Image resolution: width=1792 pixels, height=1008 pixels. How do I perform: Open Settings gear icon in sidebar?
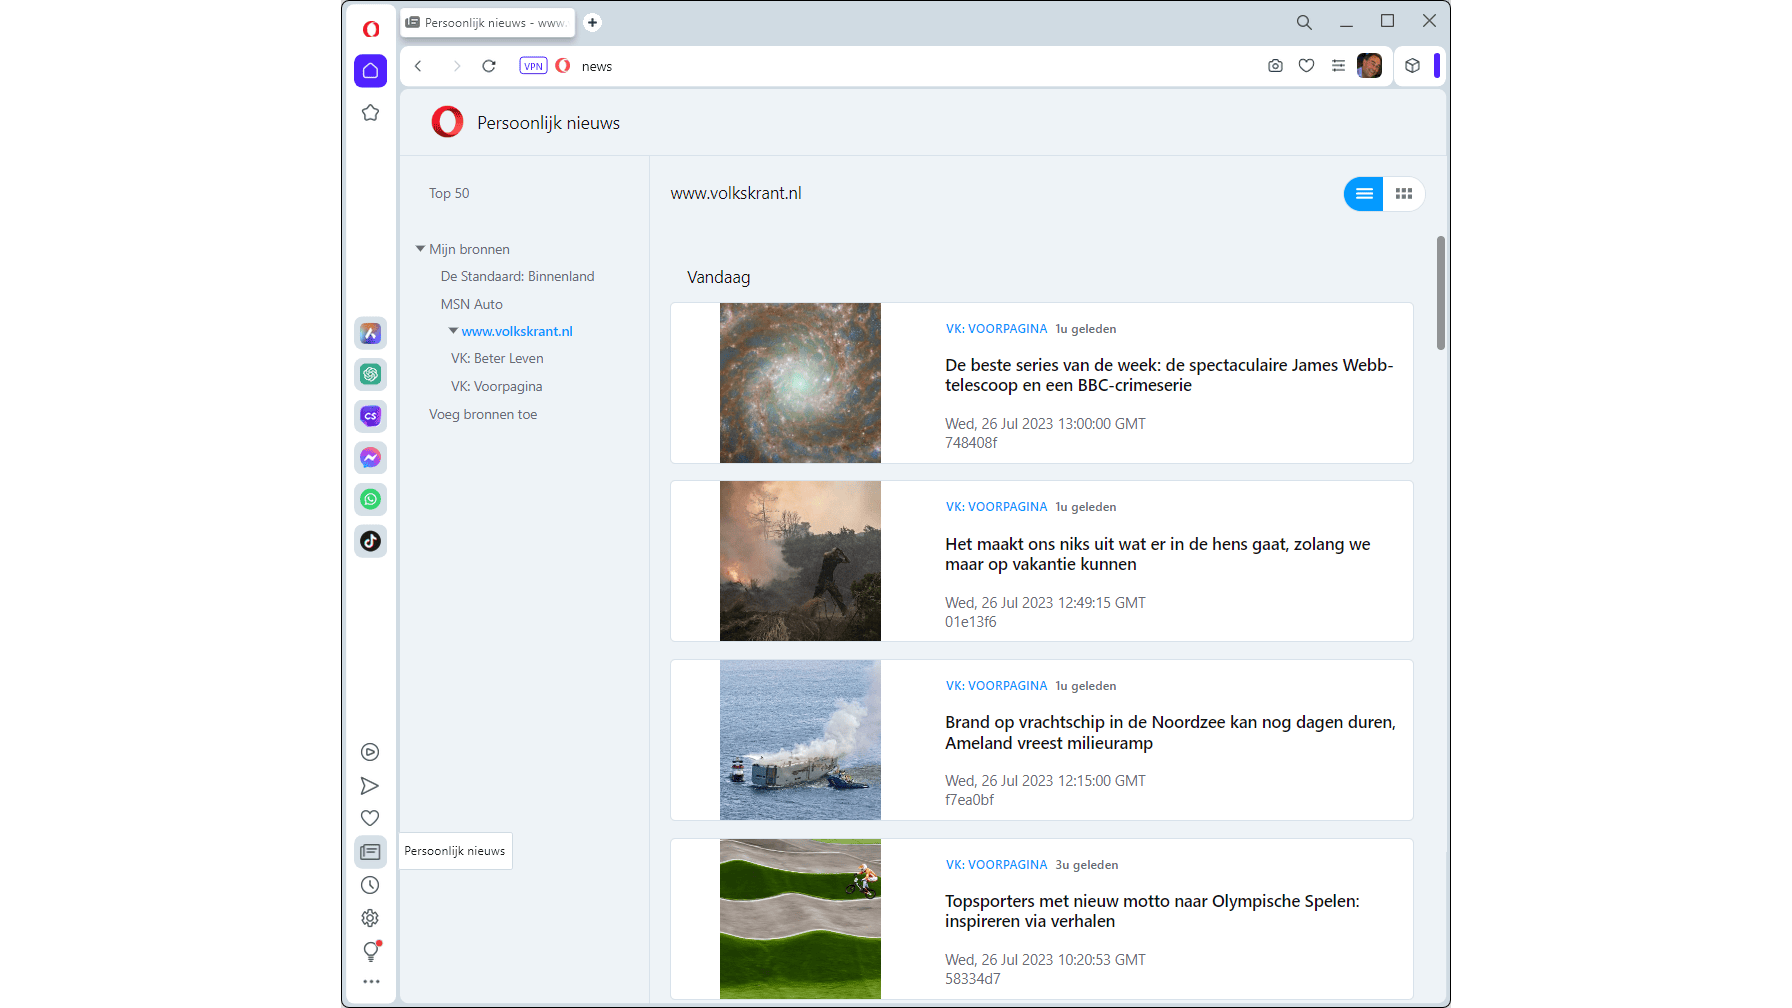pos(370,918)
